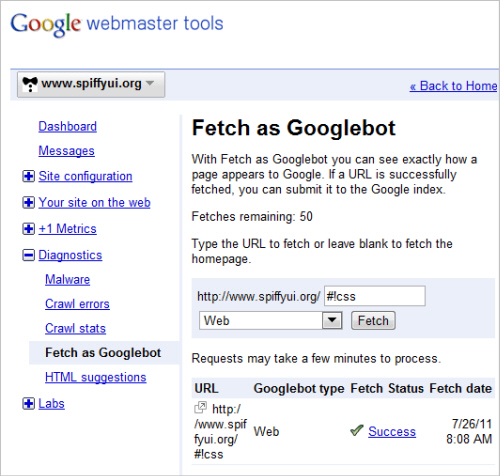Click the spiffyui.org site favicon
Image resolution: width=500 pixels, height=476 pixels.
[x=30, y=84]
